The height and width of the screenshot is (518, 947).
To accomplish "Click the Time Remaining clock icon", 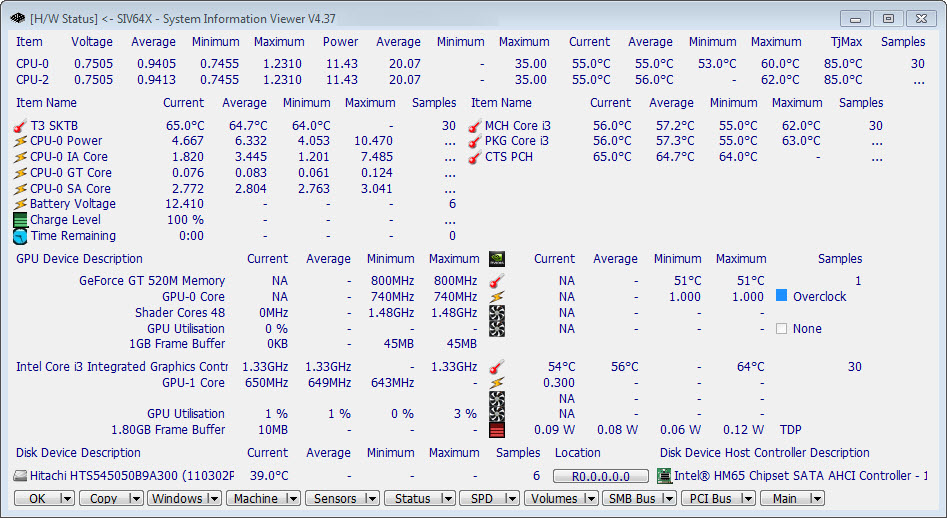I will [x=20, y=236].
